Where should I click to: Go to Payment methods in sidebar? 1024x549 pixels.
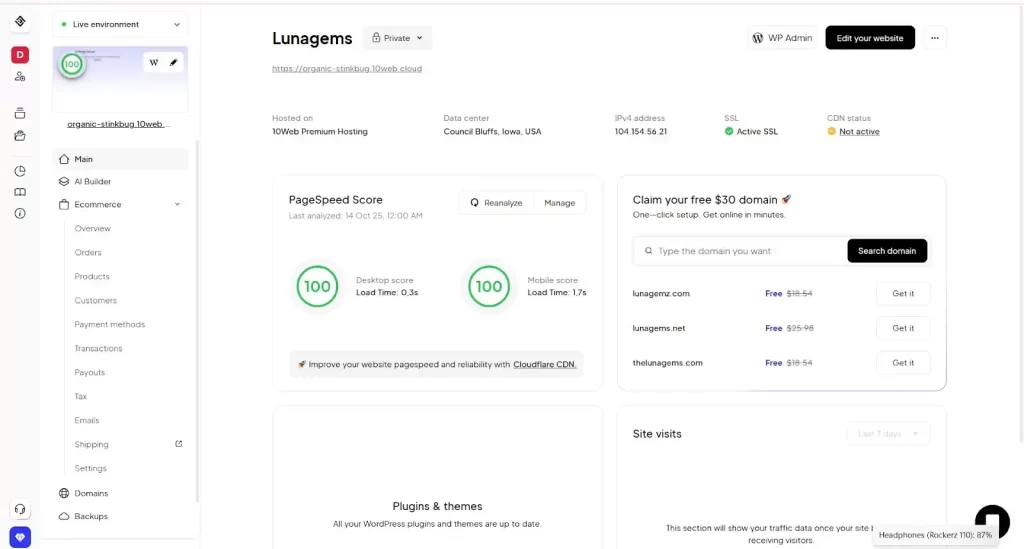(x=109, y=324)
